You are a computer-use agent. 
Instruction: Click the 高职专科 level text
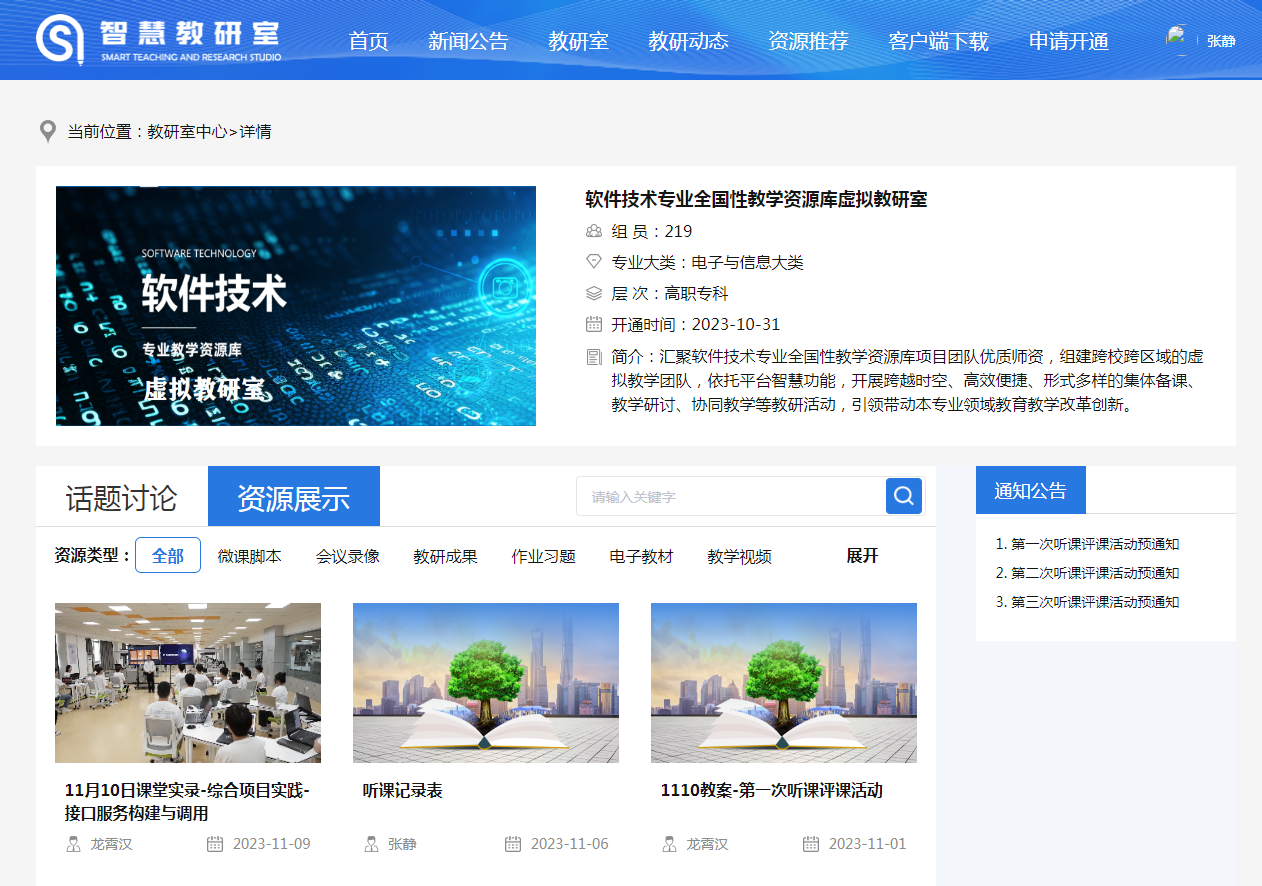pos(697,293)
